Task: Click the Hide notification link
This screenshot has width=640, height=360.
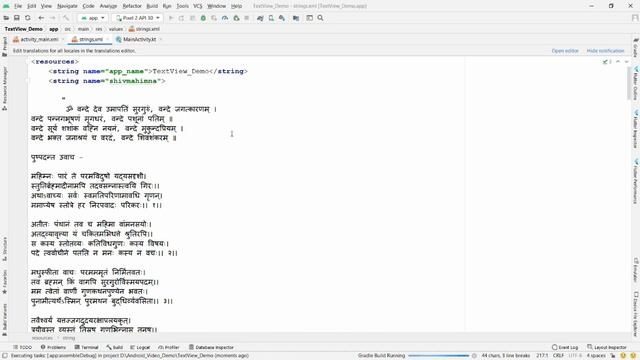Action: (x=605, y=51)
